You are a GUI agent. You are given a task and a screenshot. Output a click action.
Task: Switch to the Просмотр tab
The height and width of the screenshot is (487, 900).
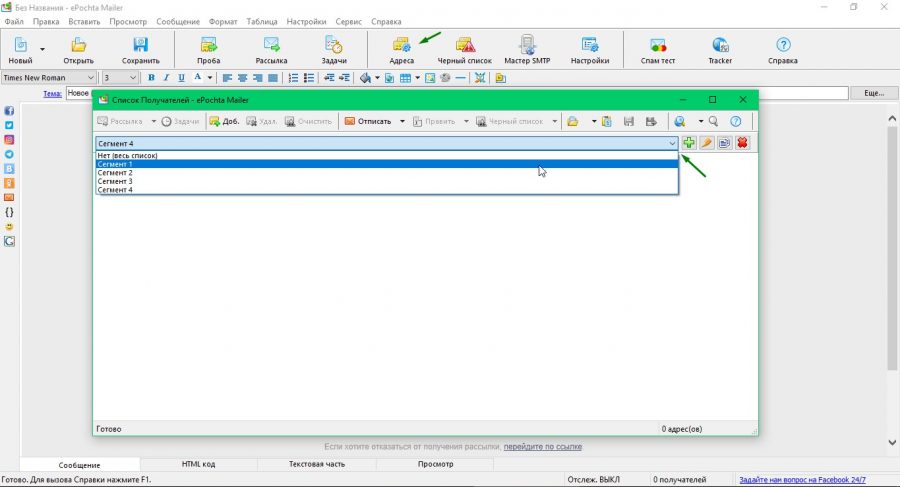(435, 464)
